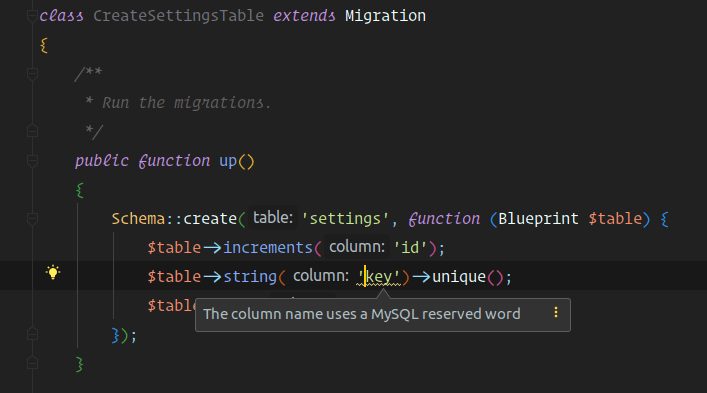The width and height of the screenshot is (707, 393).
Task: Click the 'Run the migrations.' comment
Action: pyautogui.click(x=187, y=103)
